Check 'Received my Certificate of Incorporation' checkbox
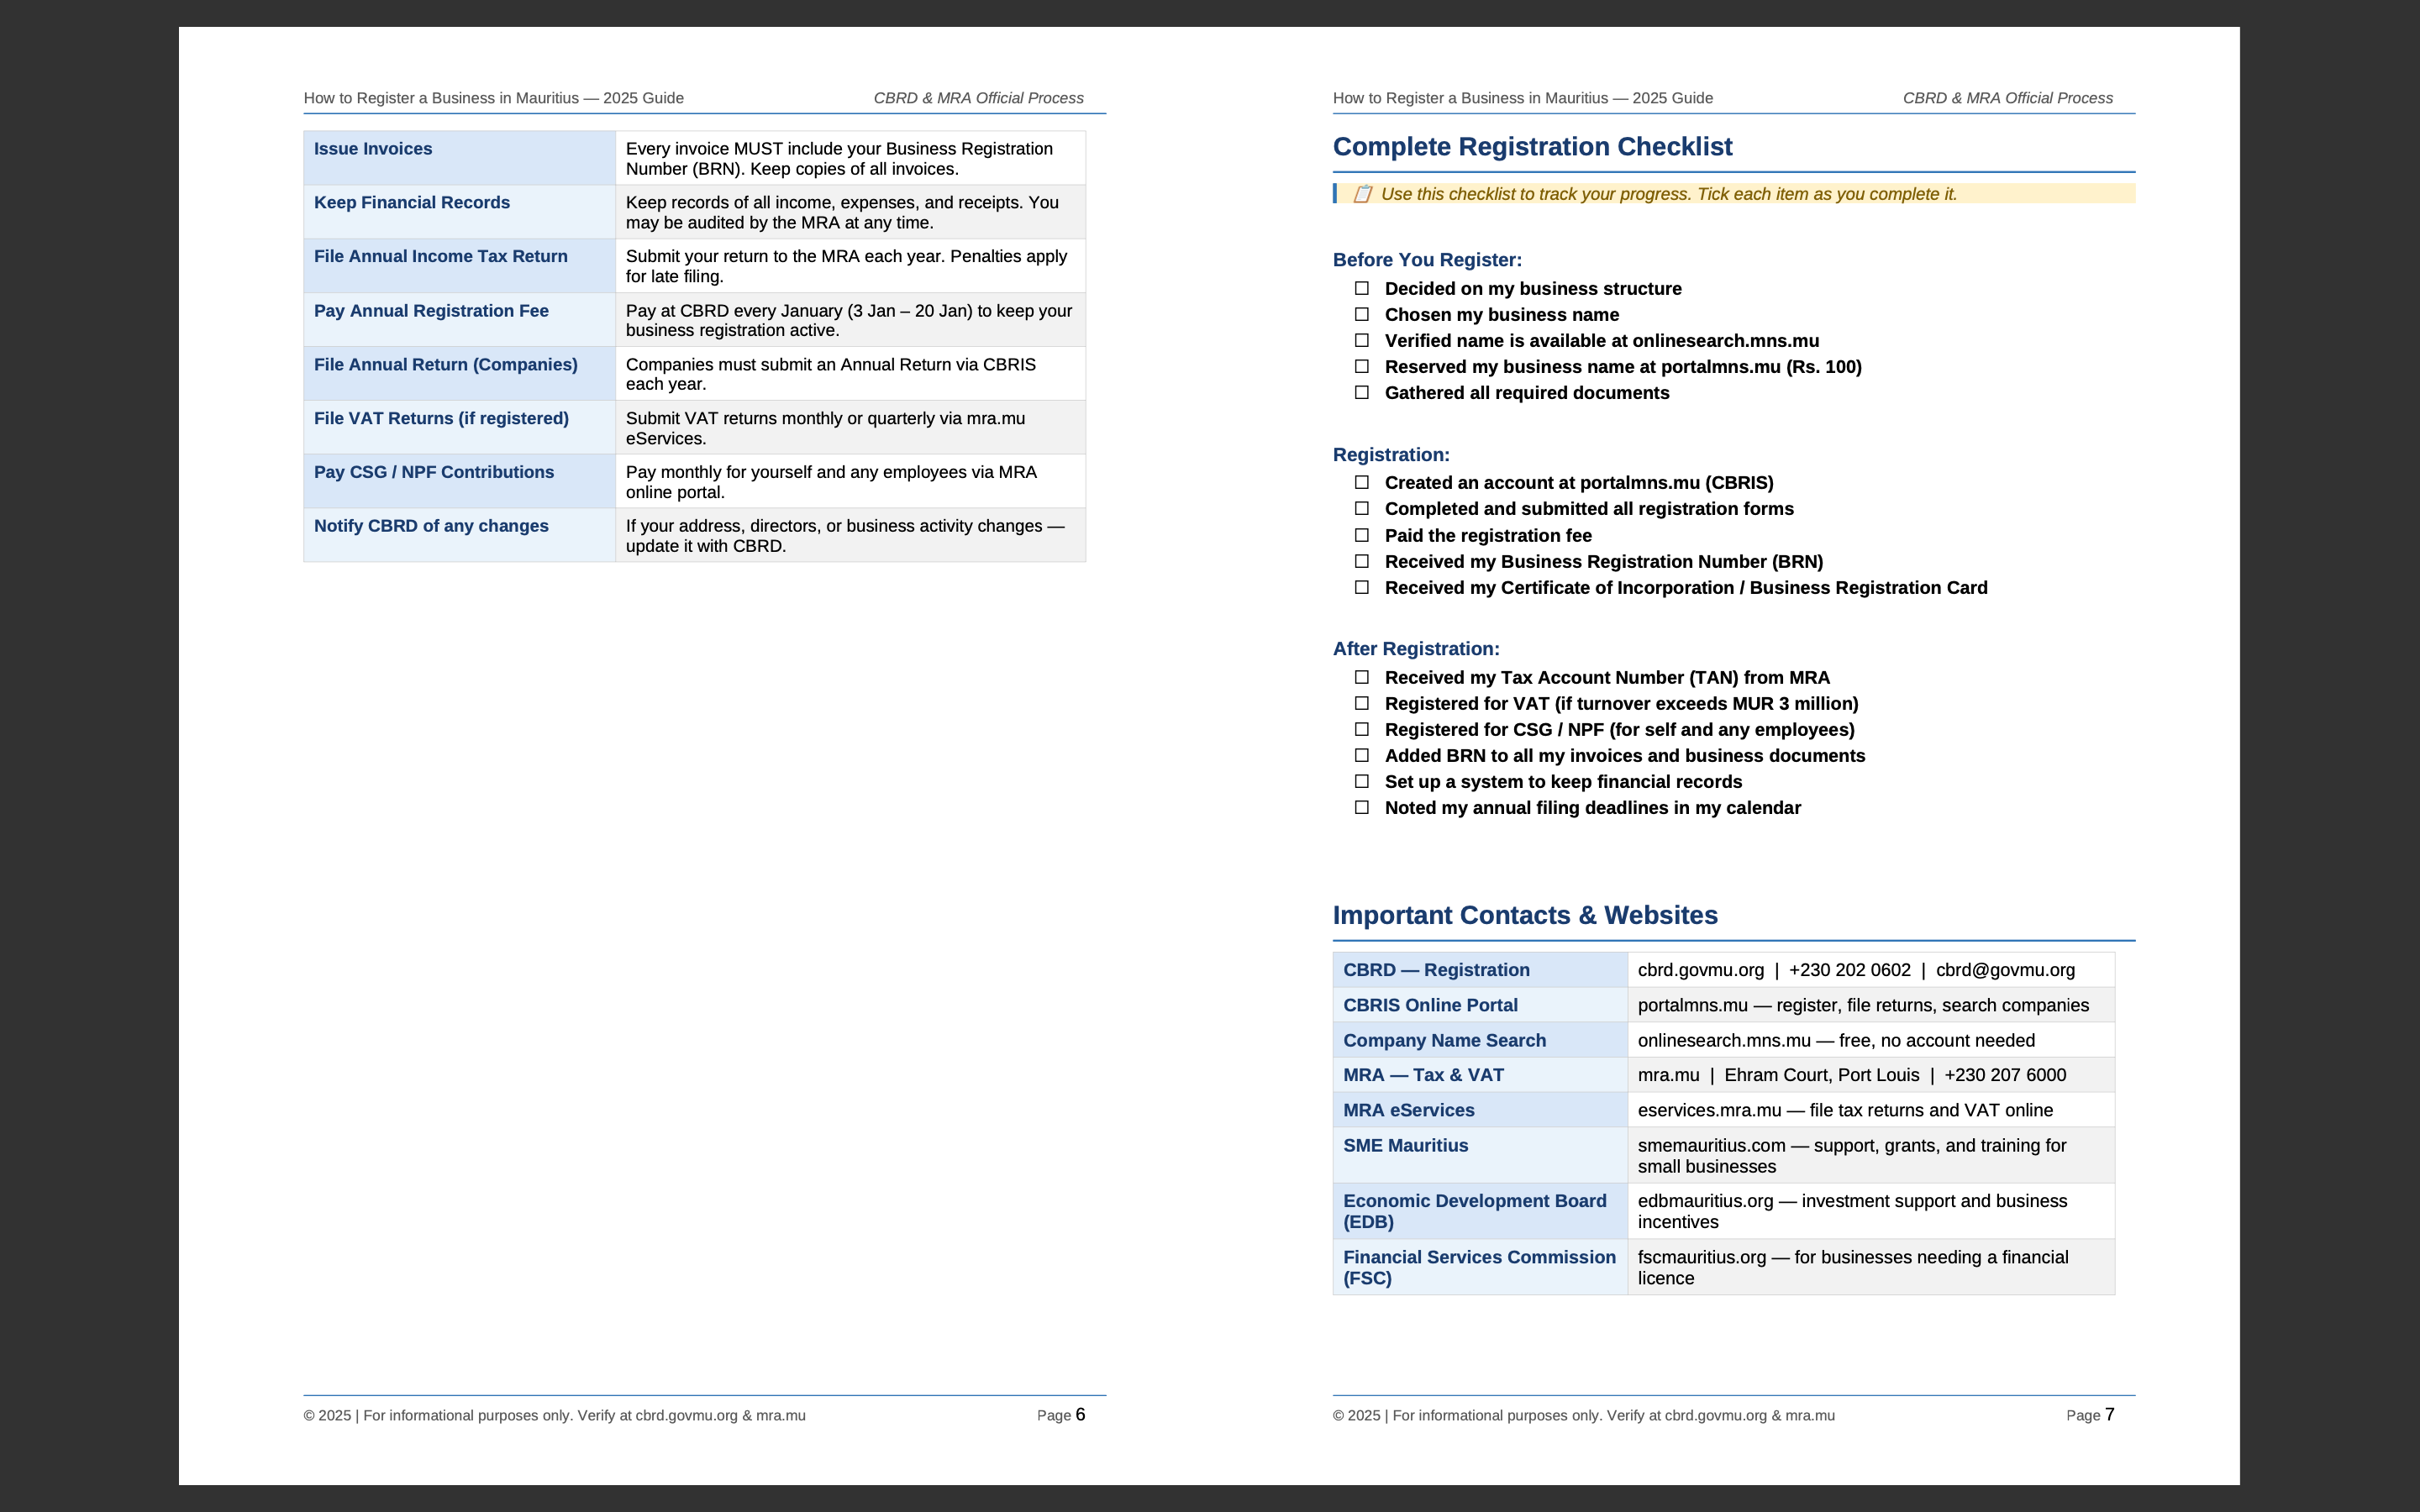 point(1361,588)
